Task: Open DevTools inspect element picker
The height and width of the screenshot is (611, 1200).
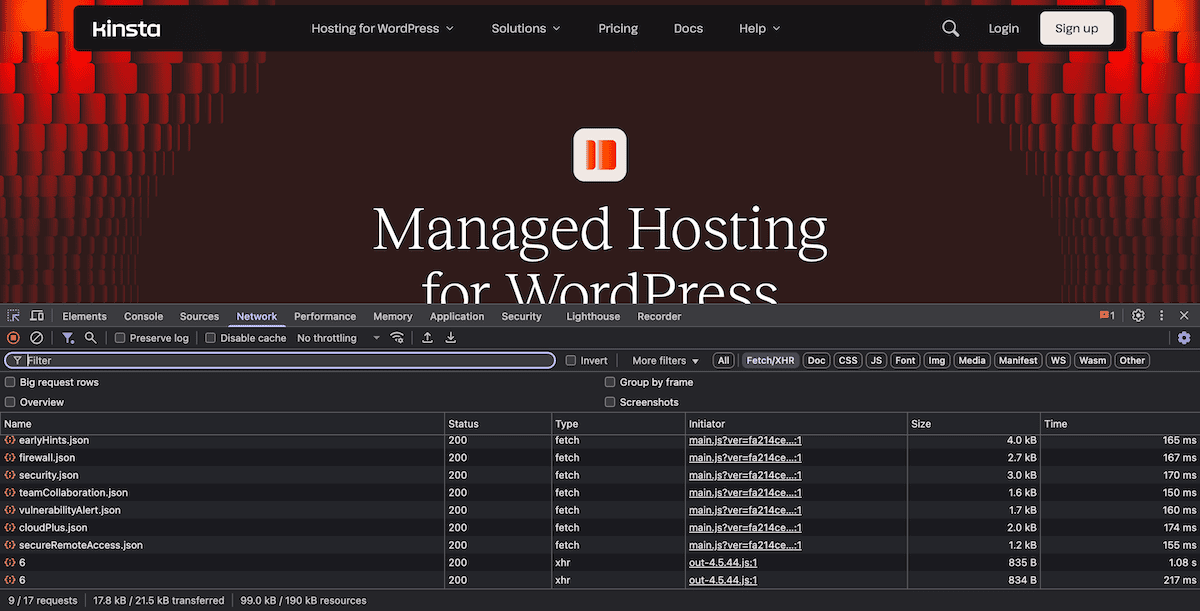Action: coord(14,316)
